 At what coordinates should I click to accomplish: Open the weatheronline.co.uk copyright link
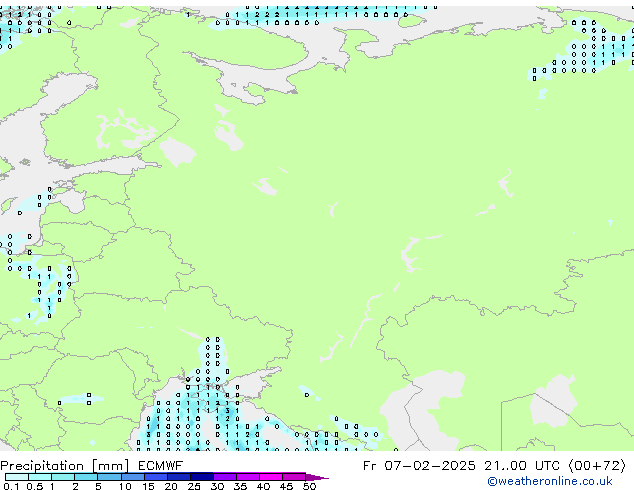[x=550, y=481]
